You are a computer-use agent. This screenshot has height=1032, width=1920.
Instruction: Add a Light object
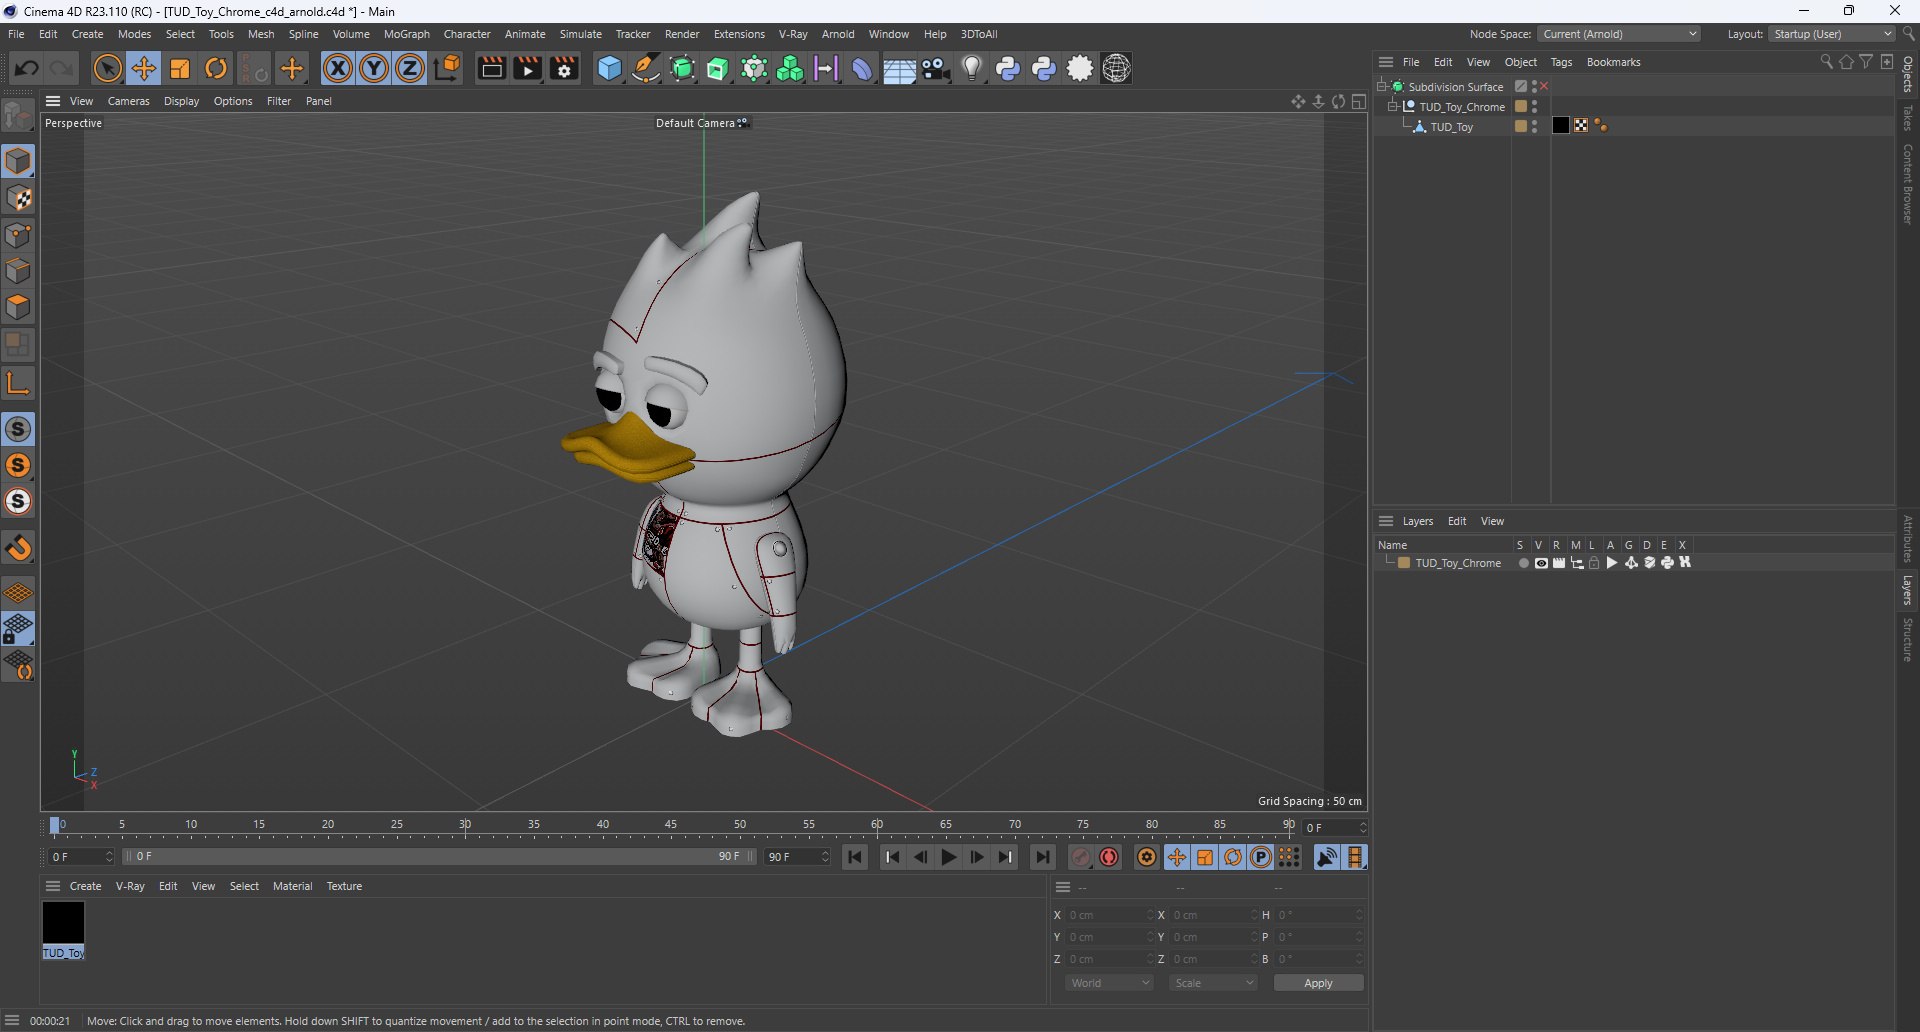[x=972, y=68]
